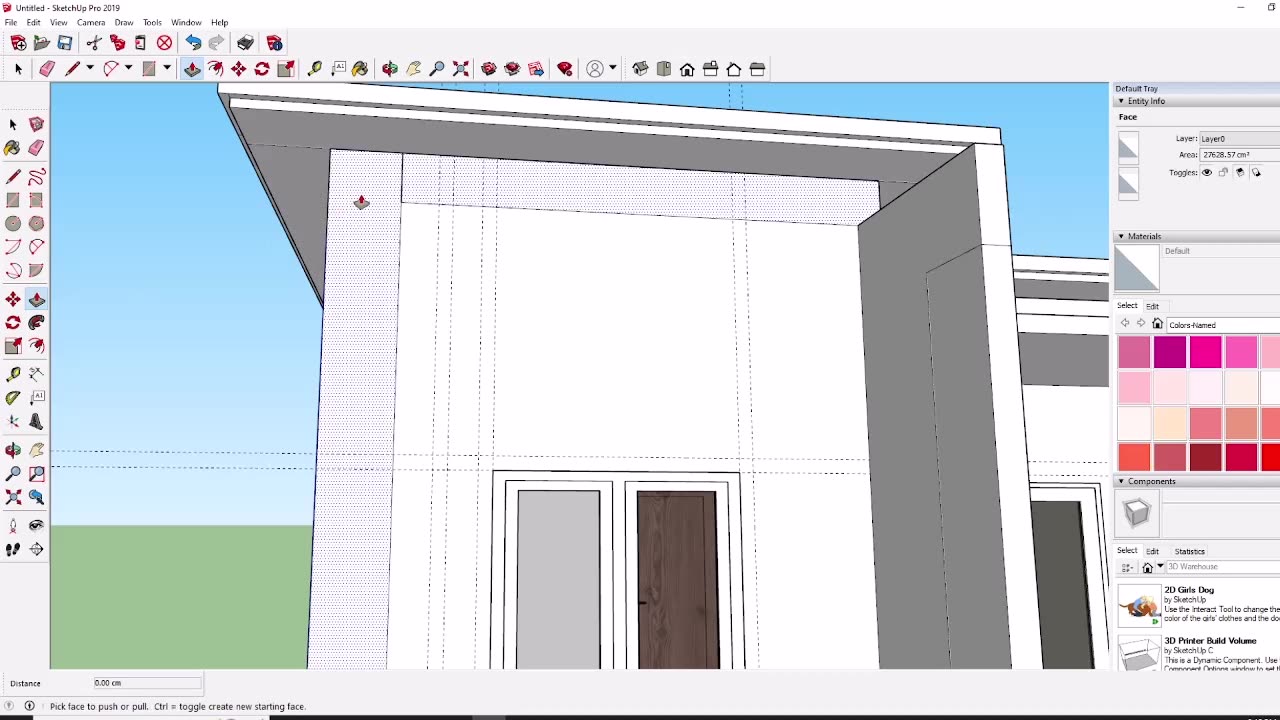Click the Cut scissors icon
The image size is (1280, 720).
[x=94, y=43]
